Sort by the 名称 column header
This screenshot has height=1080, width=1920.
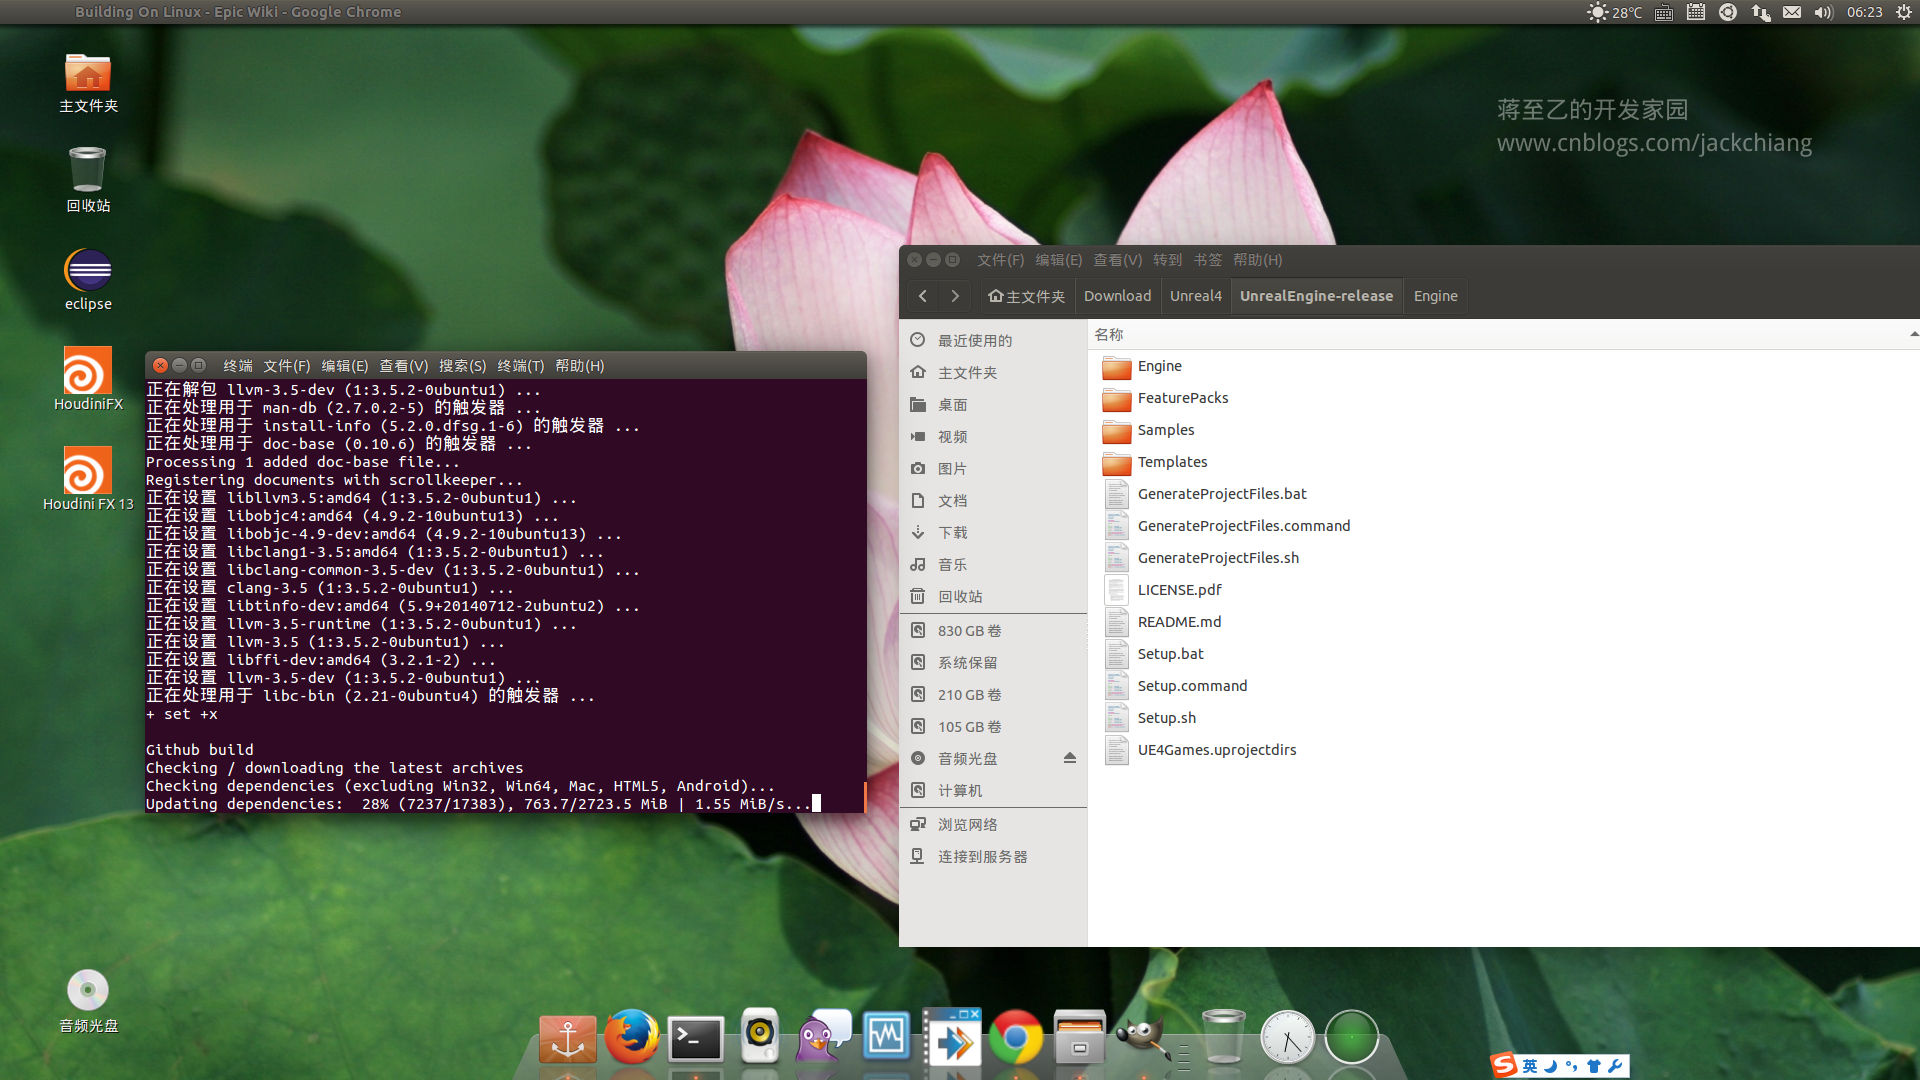coord(1109,335)
